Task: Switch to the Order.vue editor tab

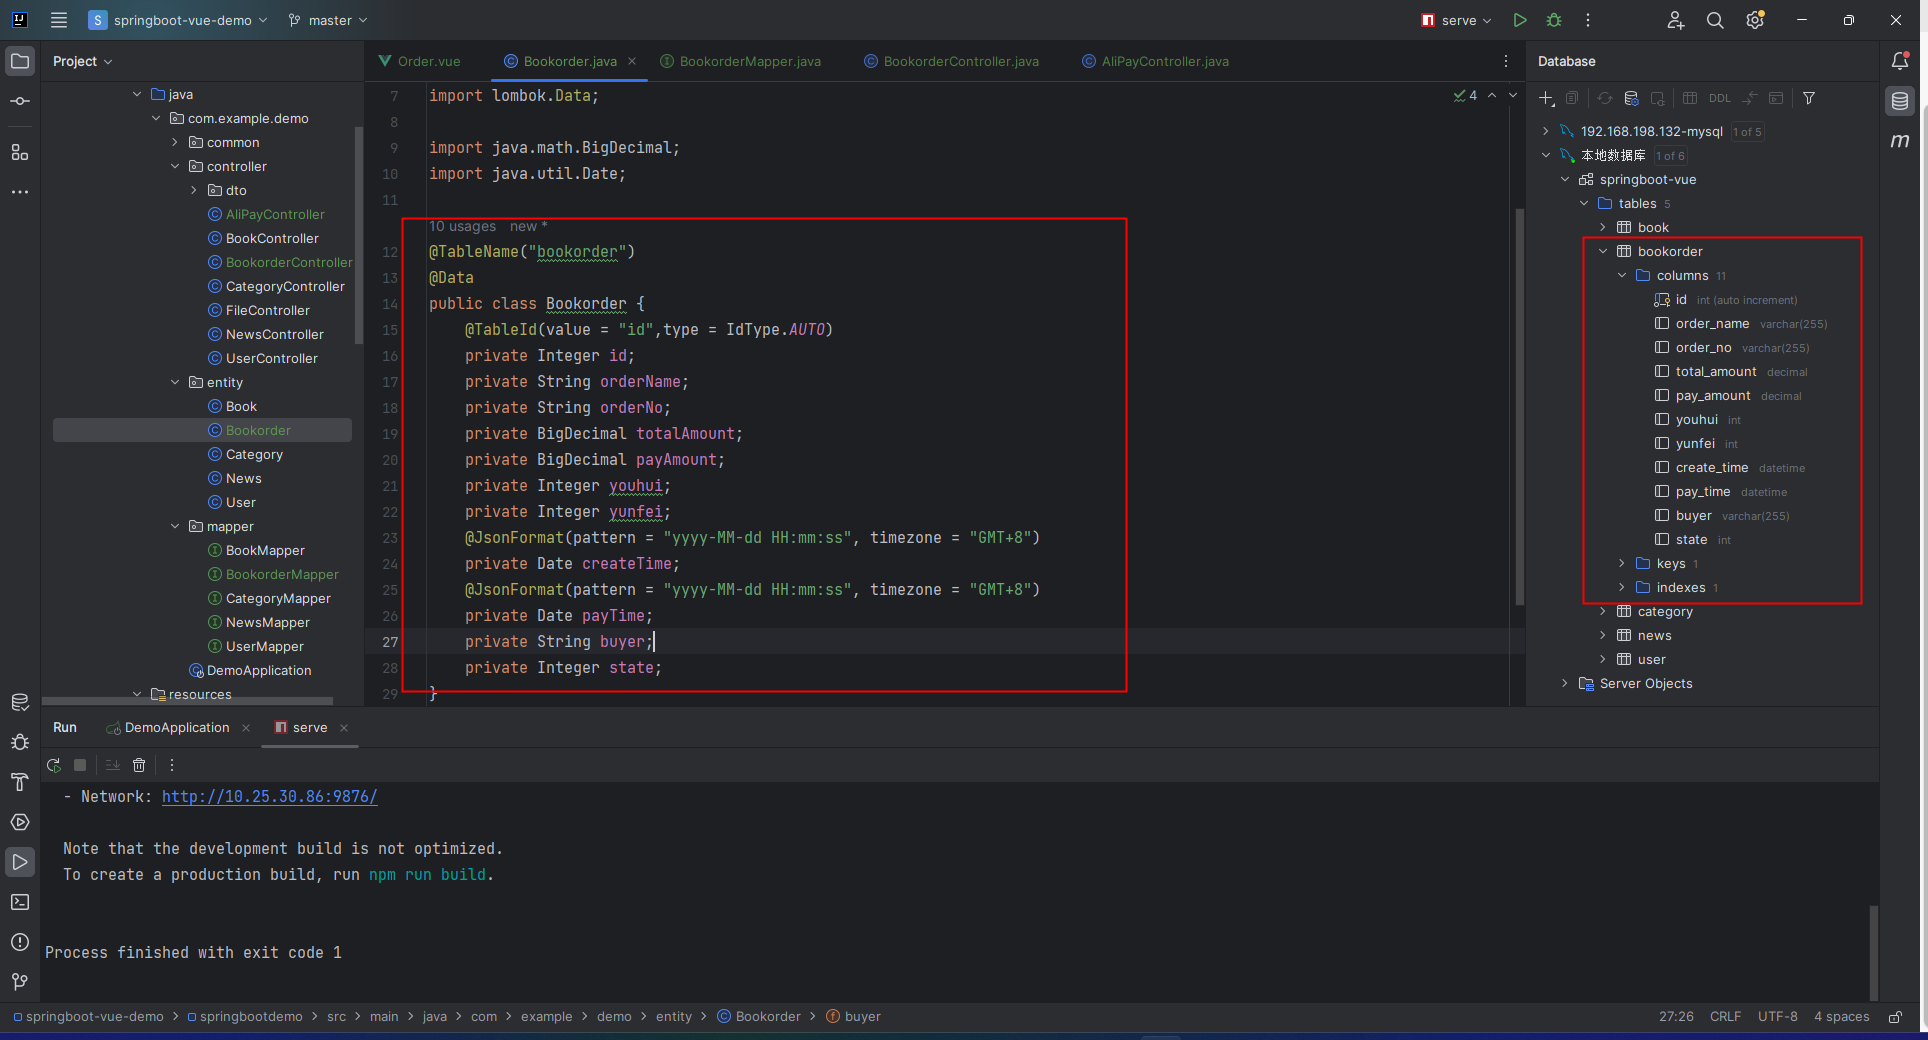Action: click(420, 61)
